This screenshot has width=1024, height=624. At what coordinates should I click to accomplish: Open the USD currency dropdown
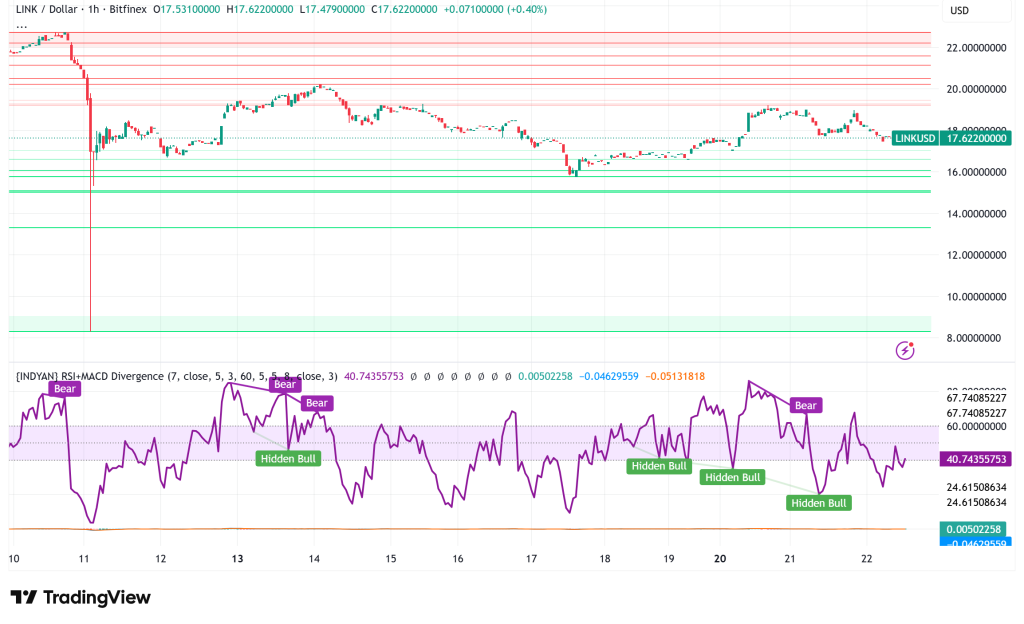(959, 10)
